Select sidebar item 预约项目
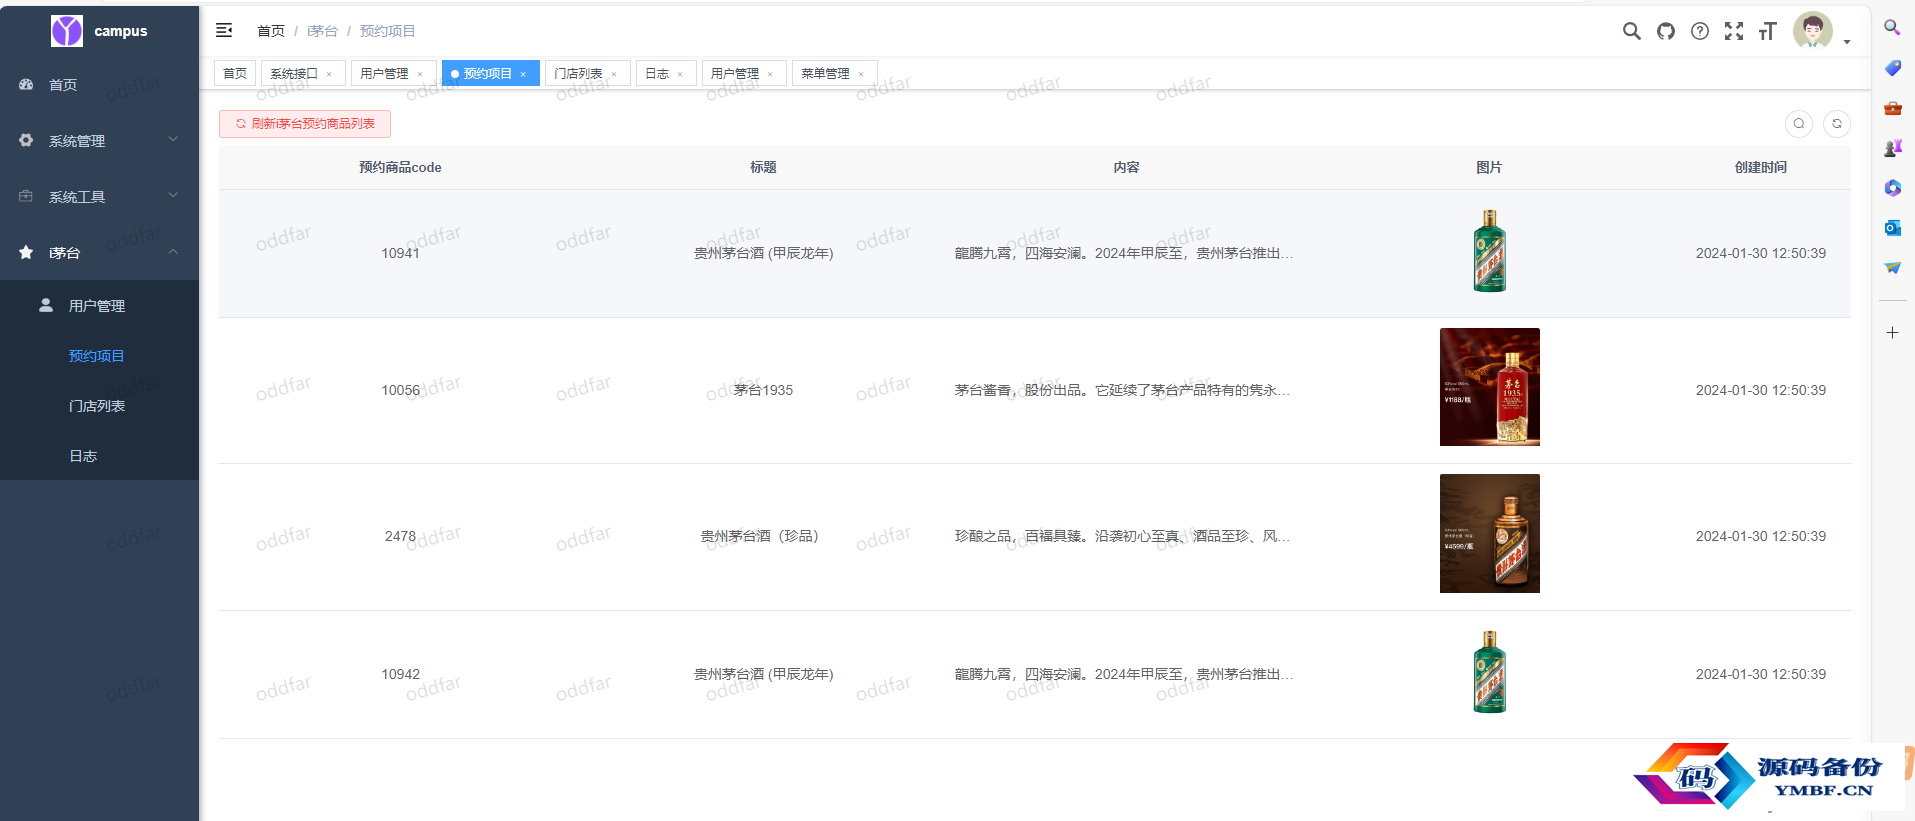Image resolution: width=1915 pixels, height=821 pixels. coord(99,356)
